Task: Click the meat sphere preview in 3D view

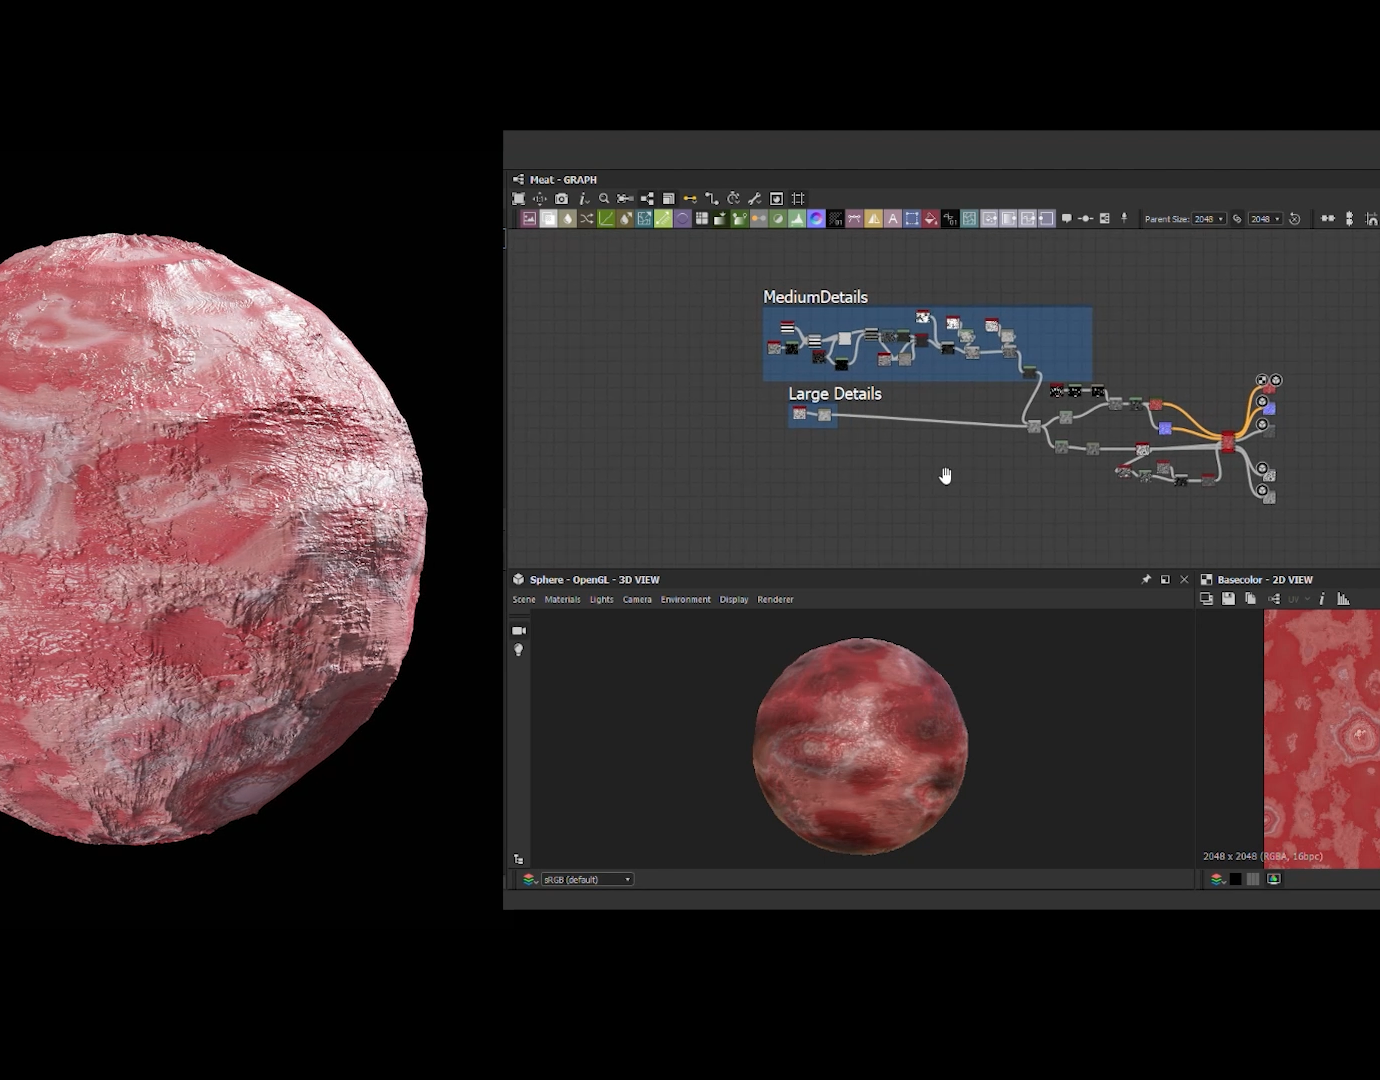Action: click(860, 746)
